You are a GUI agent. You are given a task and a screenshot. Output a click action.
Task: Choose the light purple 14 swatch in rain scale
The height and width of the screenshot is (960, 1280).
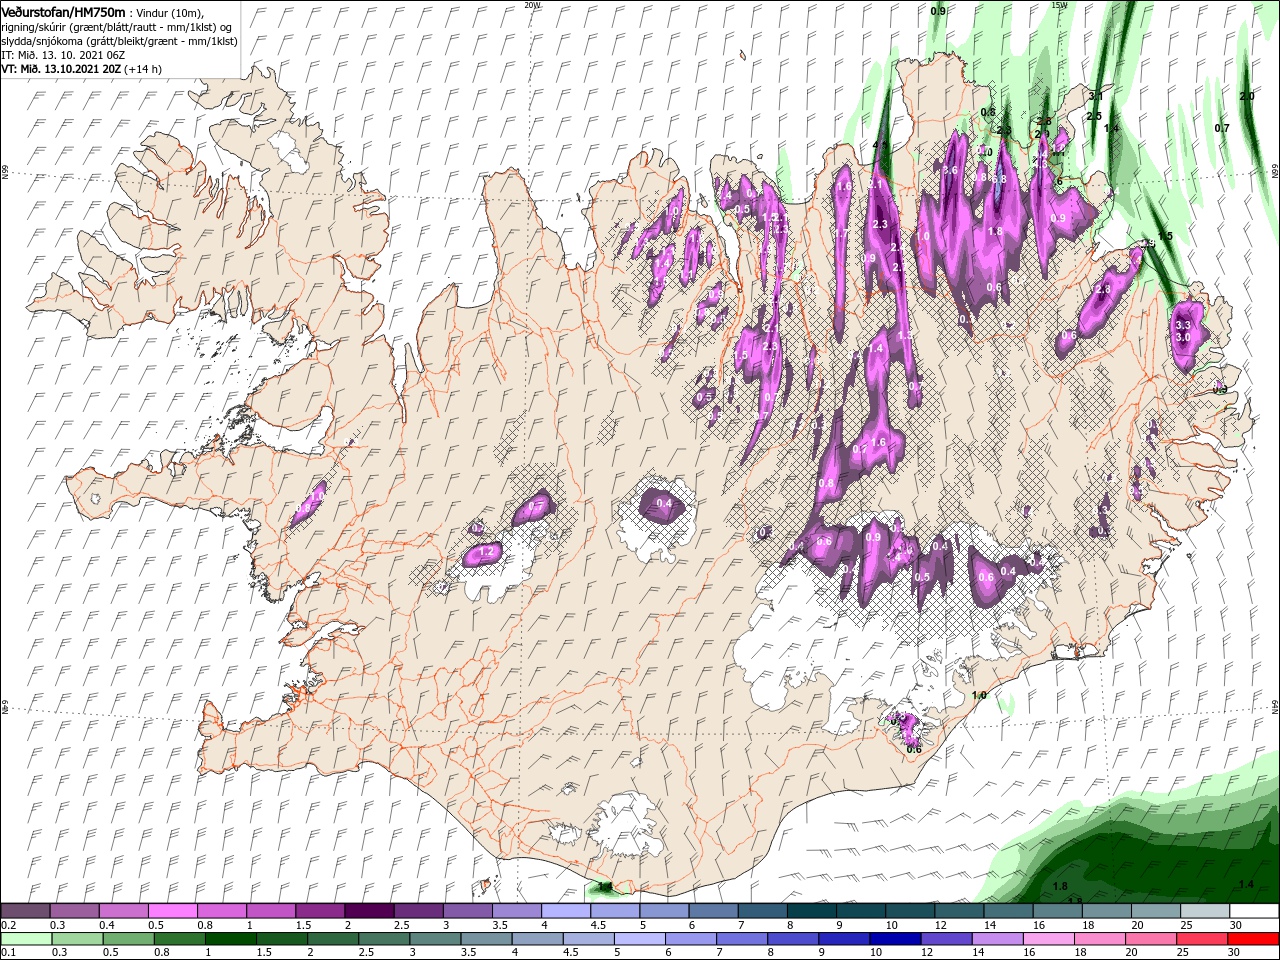tap(995, 939)
